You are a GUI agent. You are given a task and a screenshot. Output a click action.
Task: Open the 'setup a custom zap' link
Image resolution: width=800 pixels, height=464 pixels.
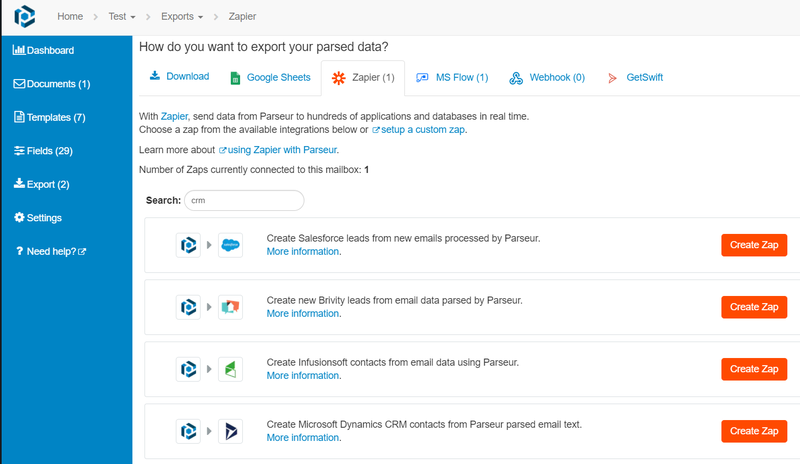click(x=423, y=130)
